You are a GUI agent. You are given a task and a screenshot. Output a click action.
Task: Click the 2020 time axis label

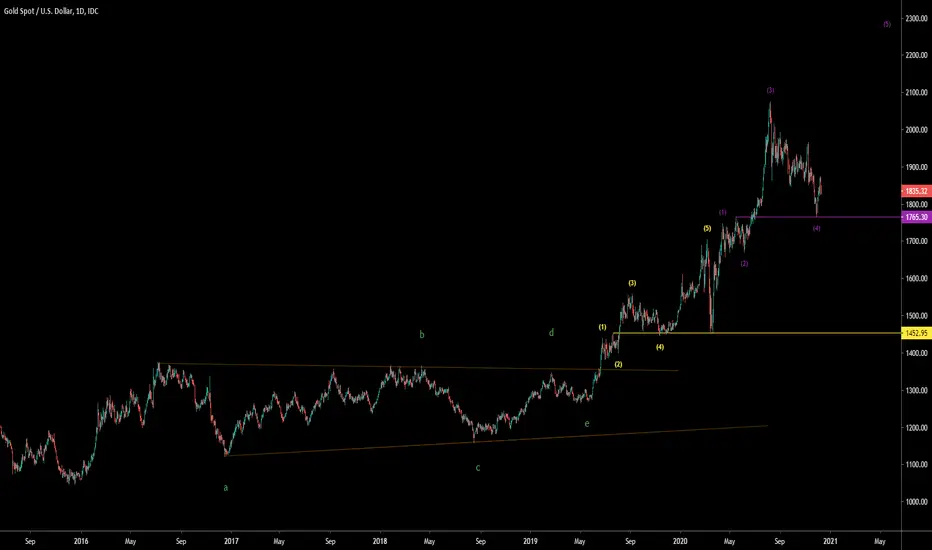coord(680,541)
